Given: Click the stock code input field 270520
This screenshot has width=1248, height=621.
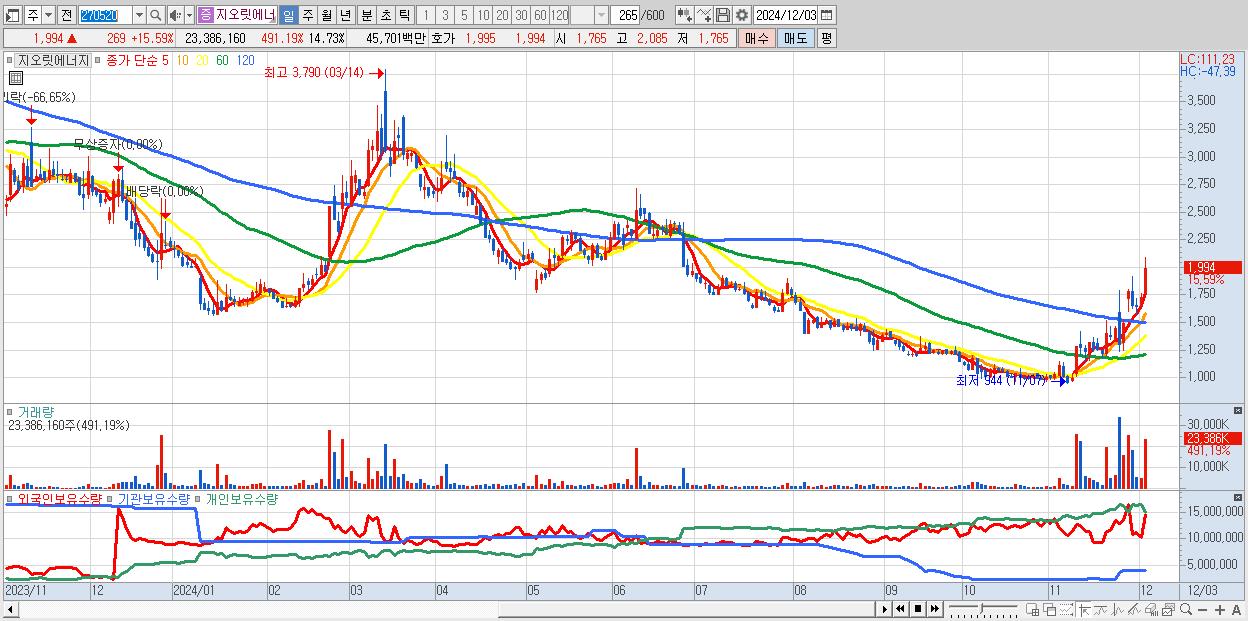Looking at the screenshot, I should click(105, 15).
